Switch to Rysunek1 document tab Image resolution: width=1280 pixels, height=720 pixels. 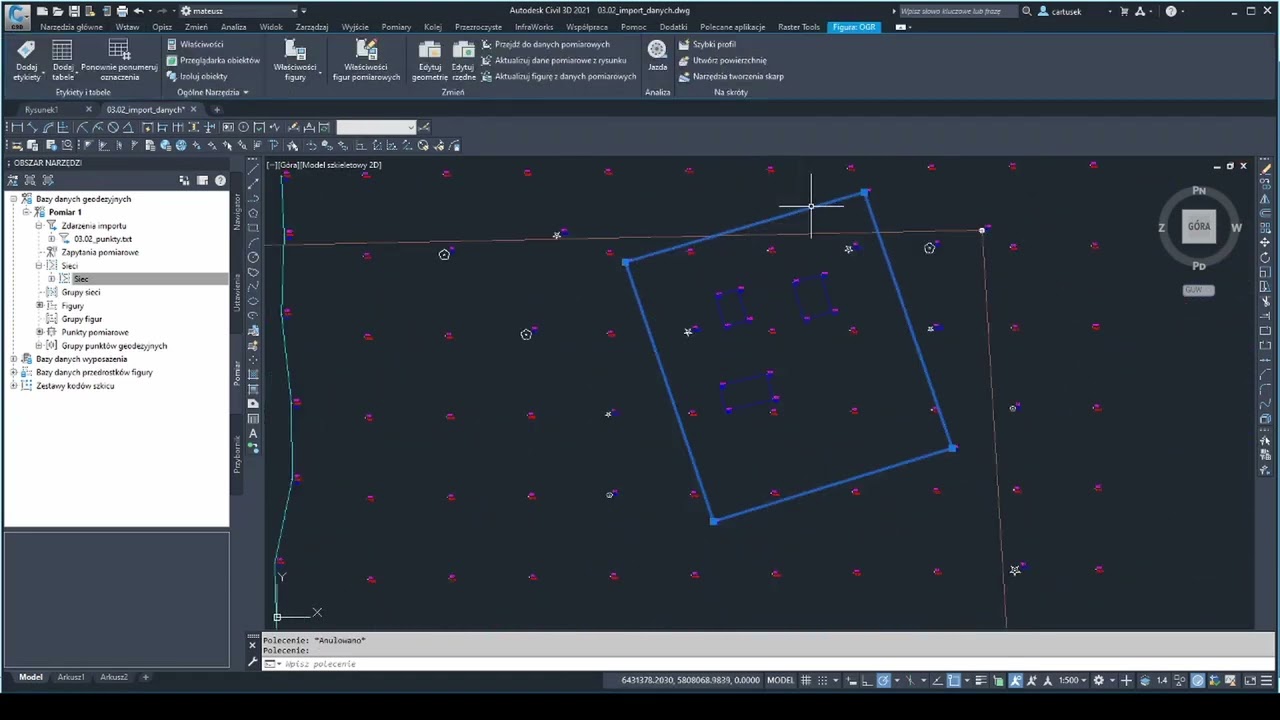tap(42, 109)
